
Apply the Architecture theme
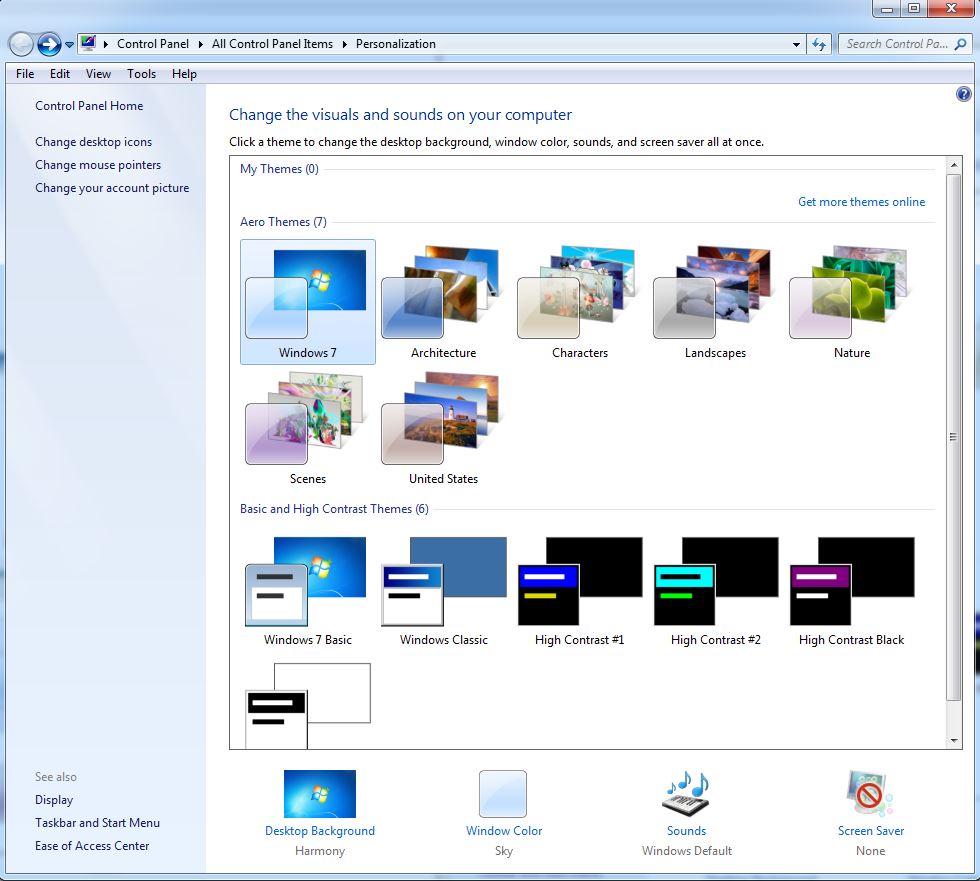(x=443, y=302)
